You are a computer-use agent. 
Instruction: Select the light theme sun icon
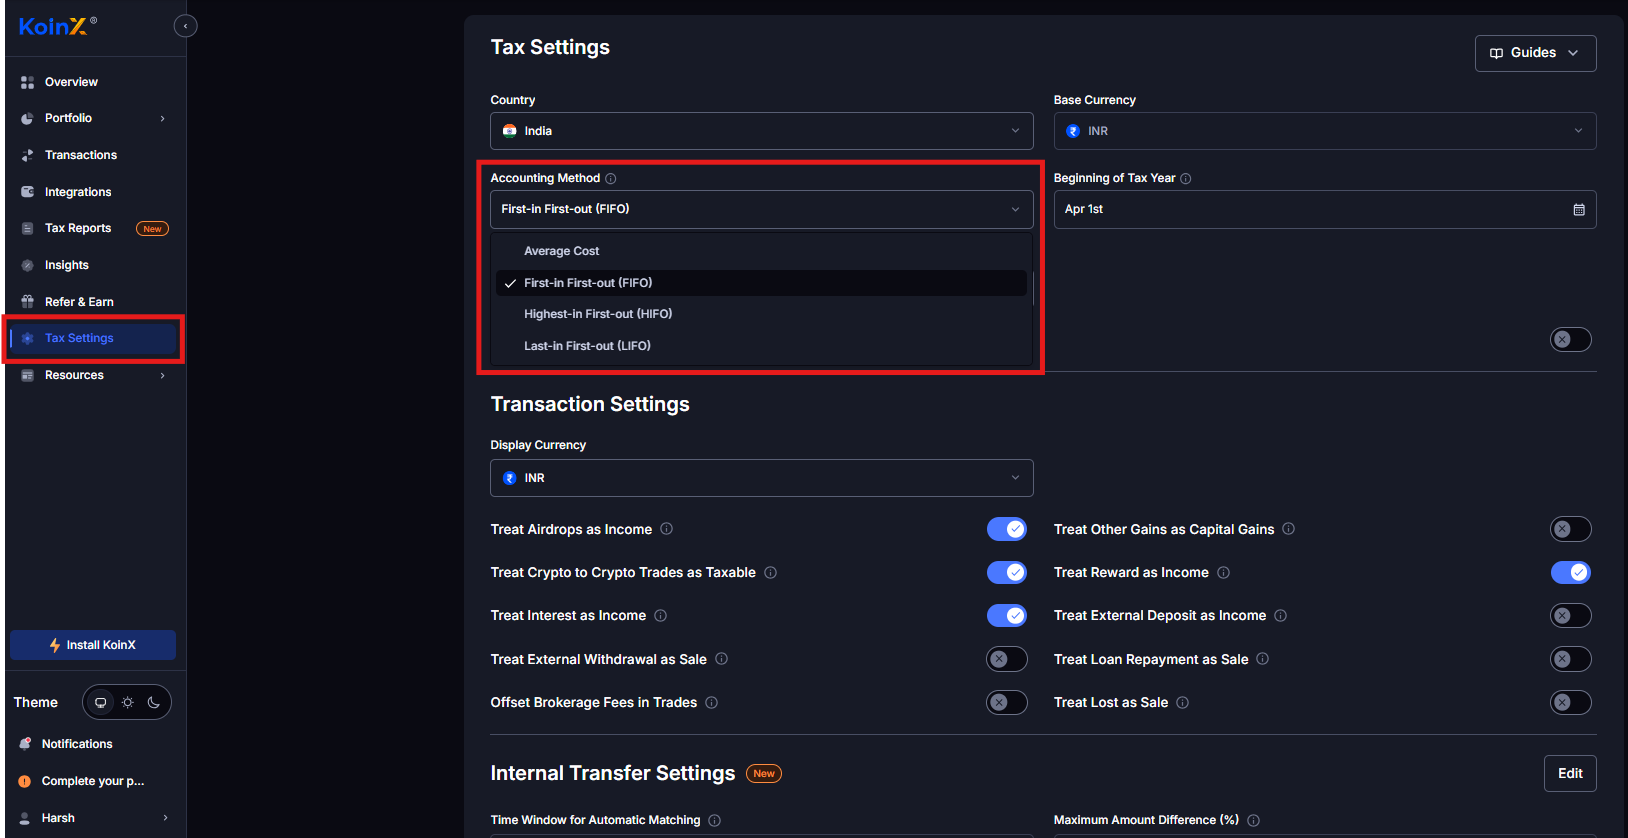[127, 702]
